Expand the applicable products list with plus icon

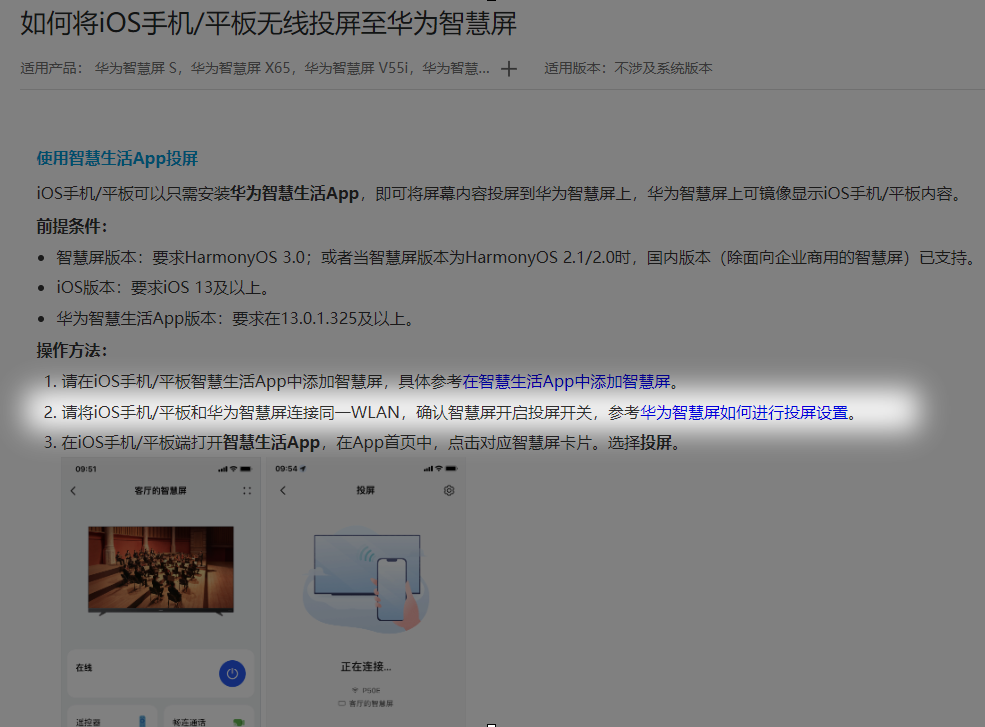509,68
